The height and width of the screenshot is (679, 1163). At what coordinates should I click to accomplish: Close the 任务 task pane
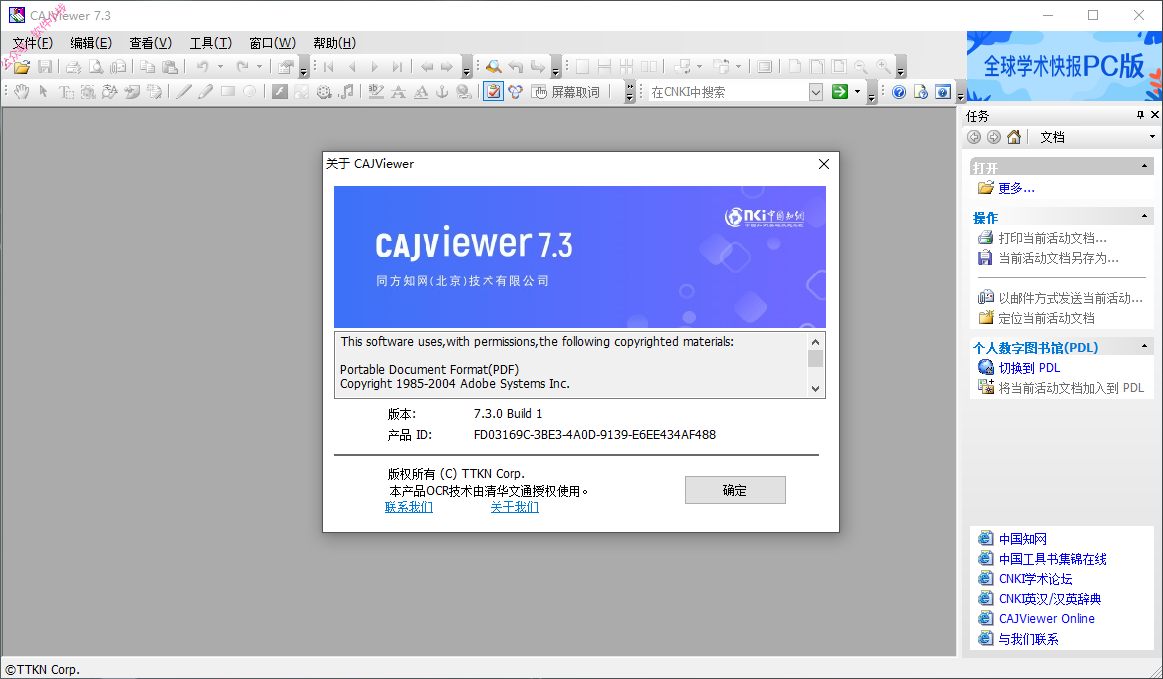pos(1154,115)
